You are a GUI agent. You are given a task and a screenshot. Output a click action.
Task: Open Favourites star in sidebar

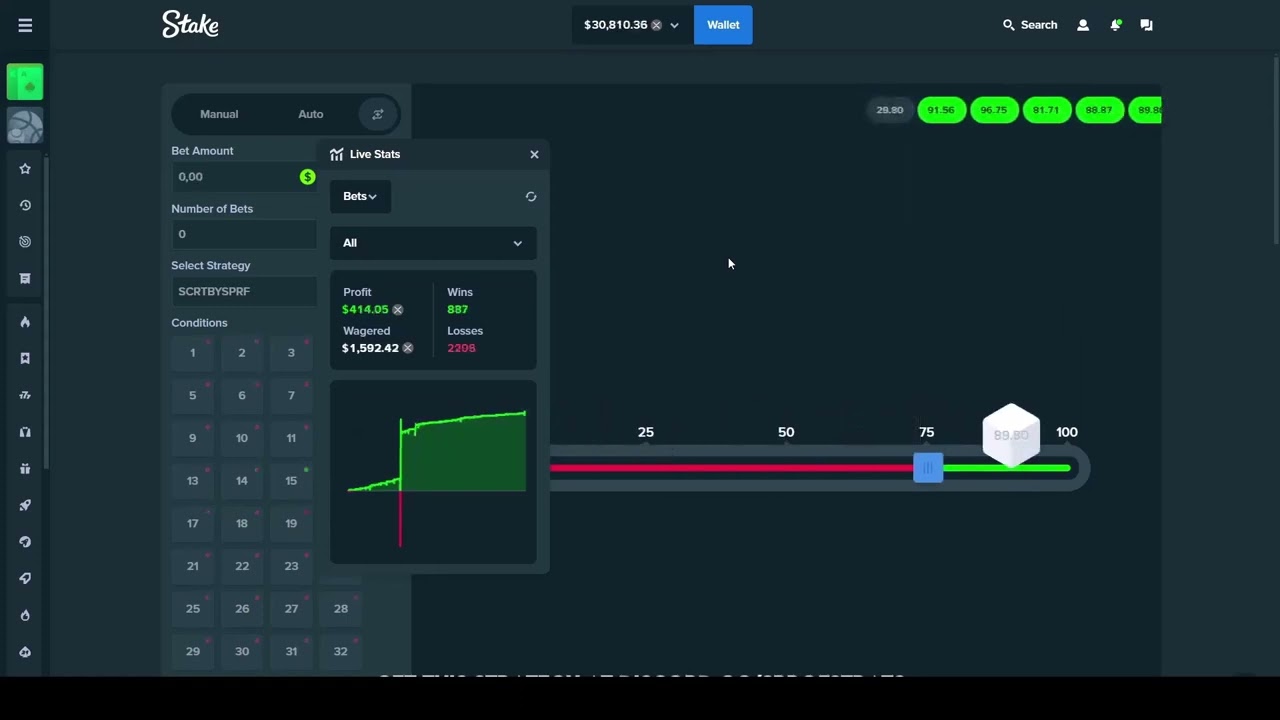click(25, 169)
